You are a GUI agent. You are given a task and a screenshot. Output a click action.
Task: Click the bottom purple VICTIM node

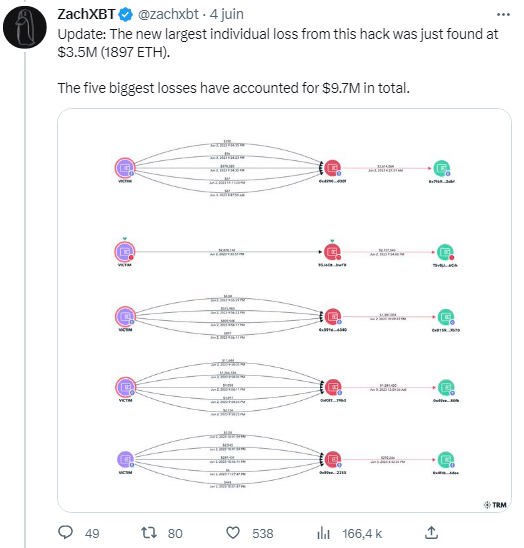tap(125, 459)
